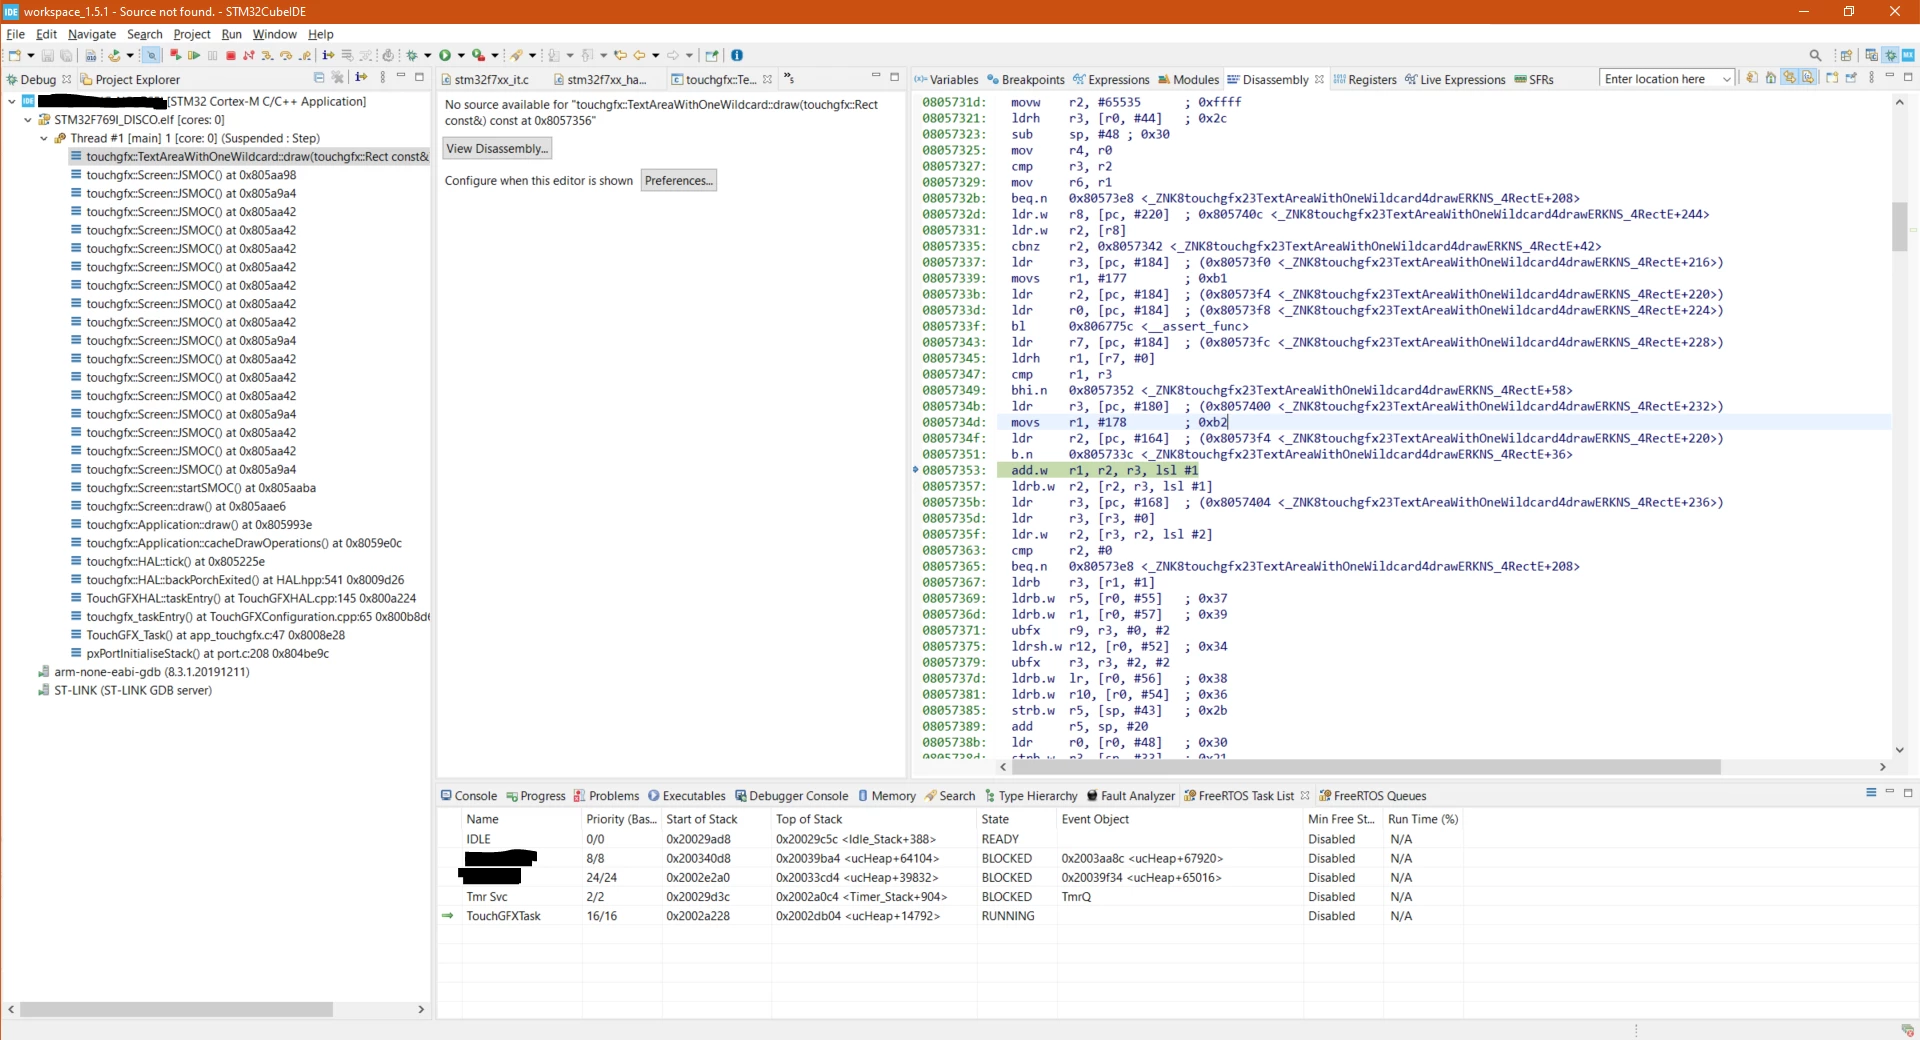Open the FreeRTOS Task List view menu
The width and height of the screenshot is (1920, 1040).
1871,793
